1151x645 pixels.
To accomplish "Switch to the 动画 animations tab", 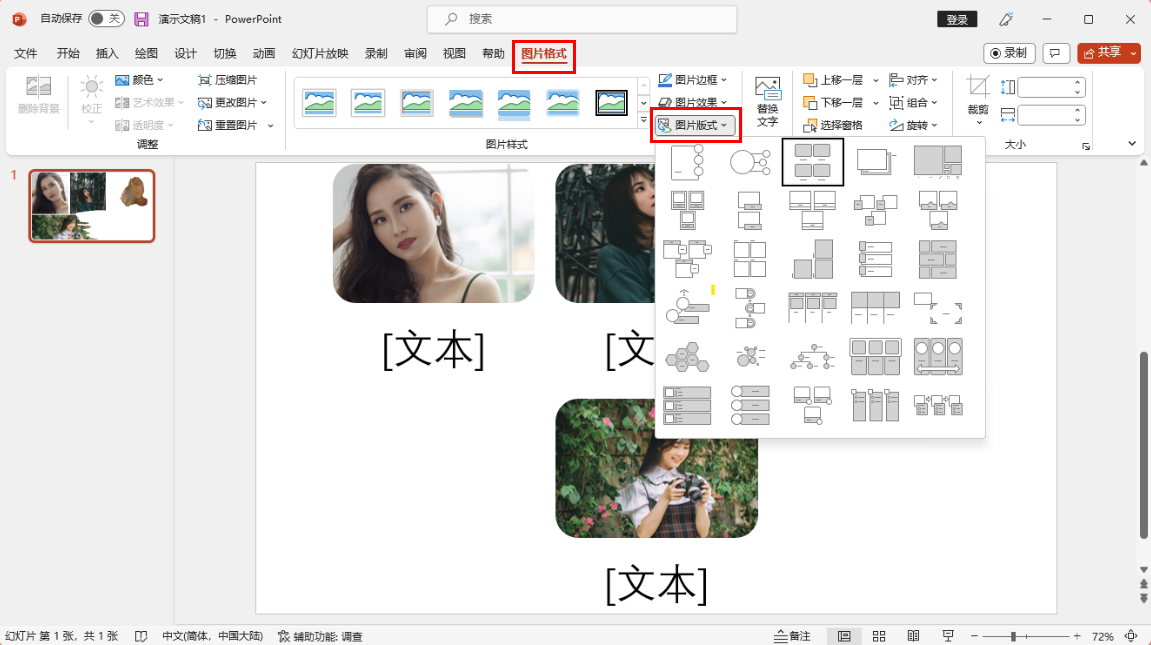I will click(264, 54).
